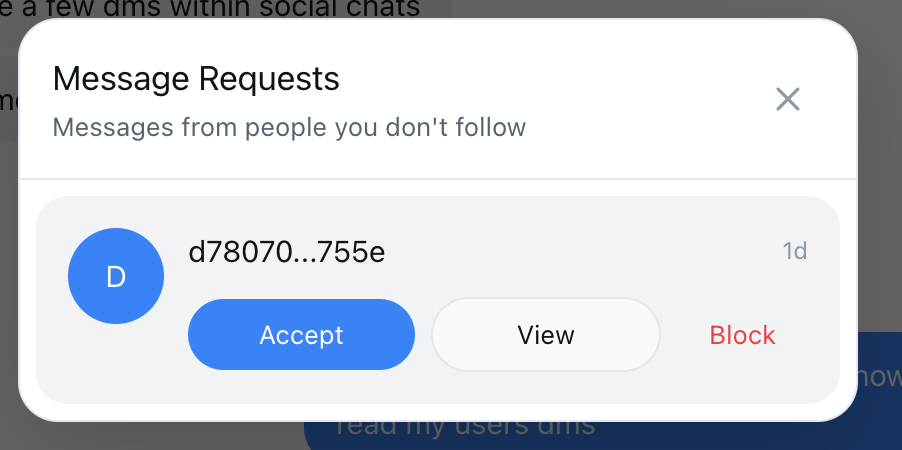Close the Message Requests dialog

pyautogui.click(x=788, y=99)
